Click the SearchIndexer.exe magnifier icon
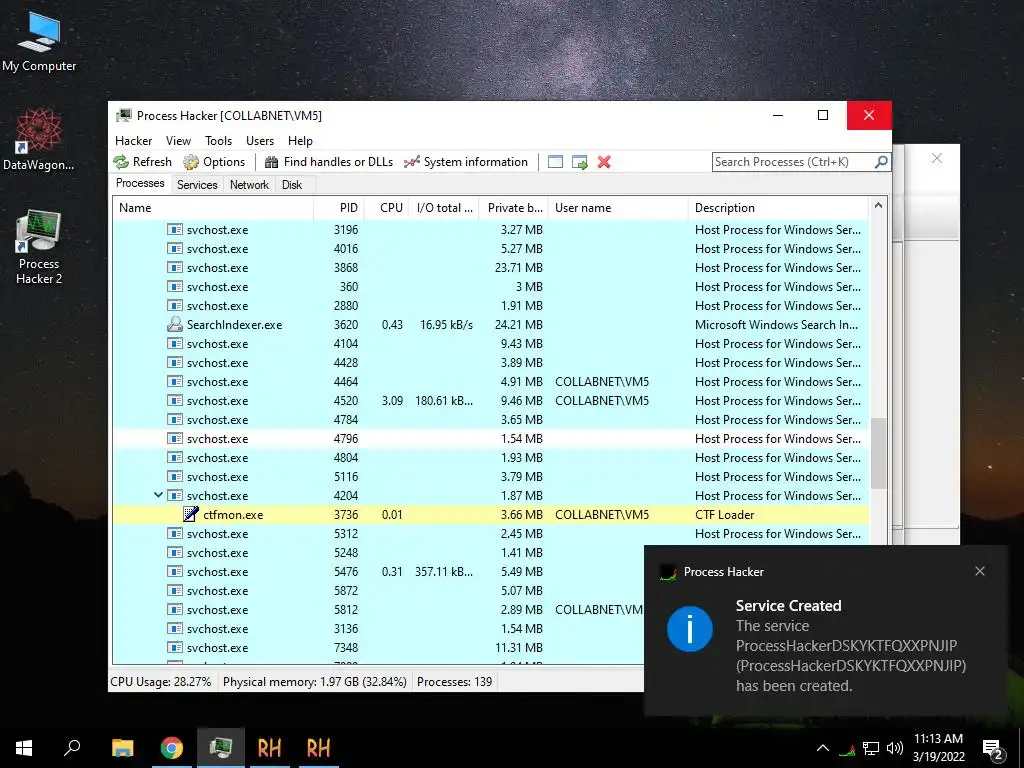The image size is (1024, 768). (x=174, y=325)
